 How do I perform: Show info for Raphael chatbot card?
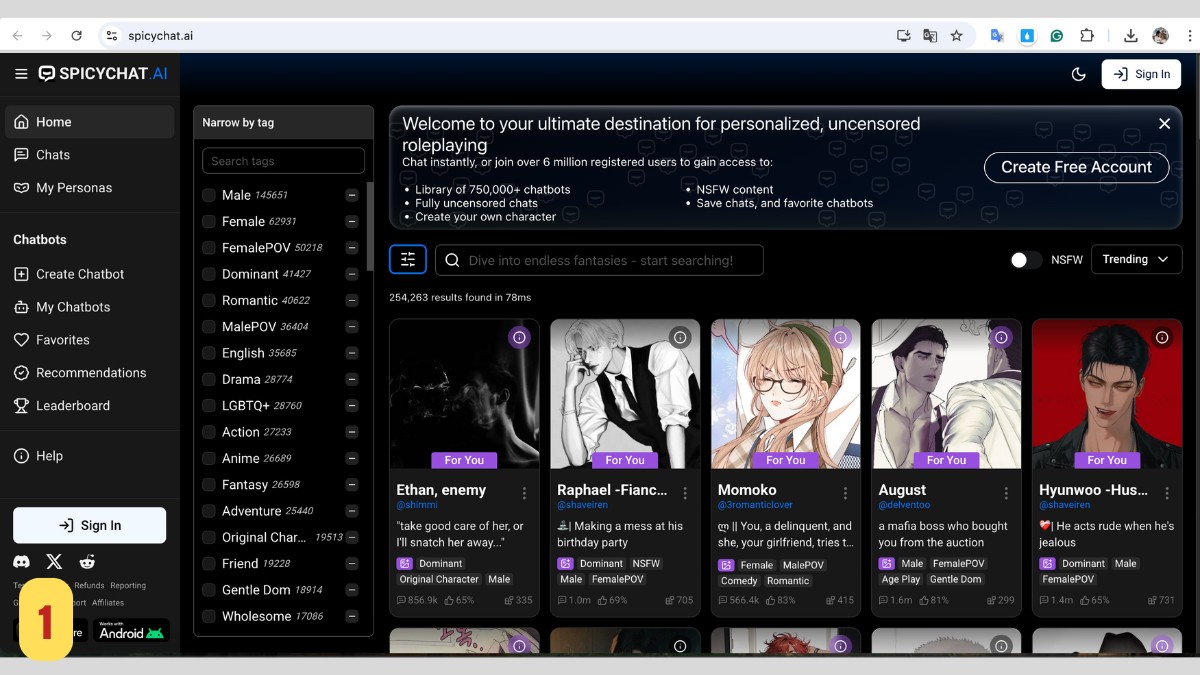[680, 338]
